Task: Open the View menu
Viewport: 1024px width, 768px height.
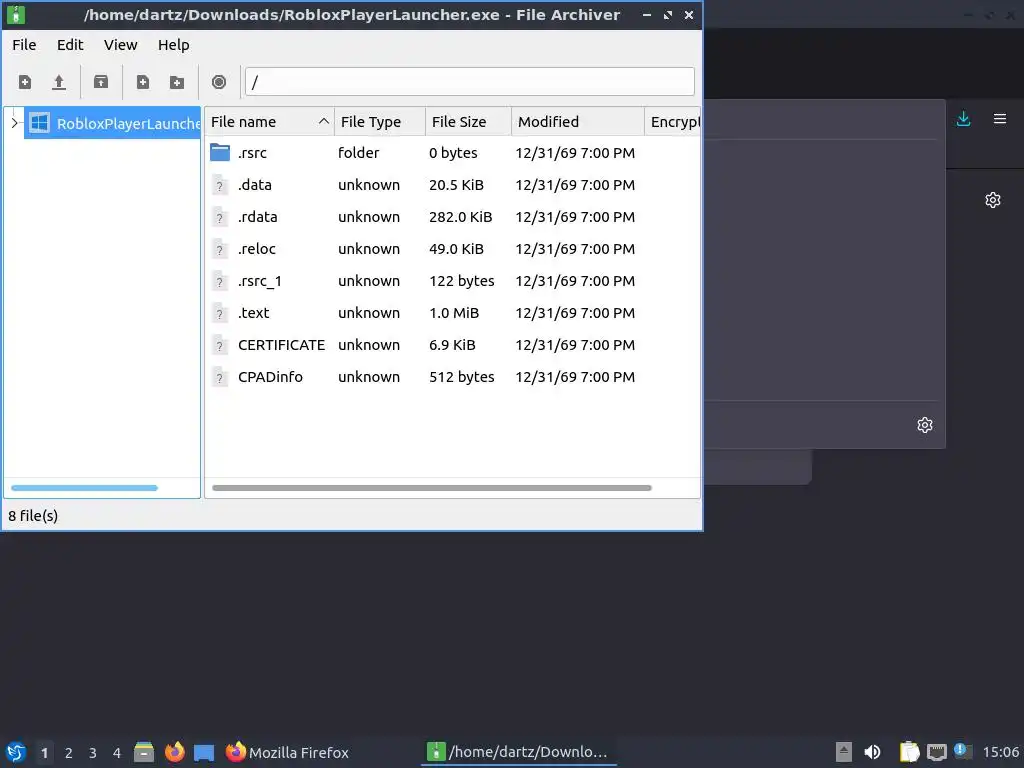Action: pos(120,45)
